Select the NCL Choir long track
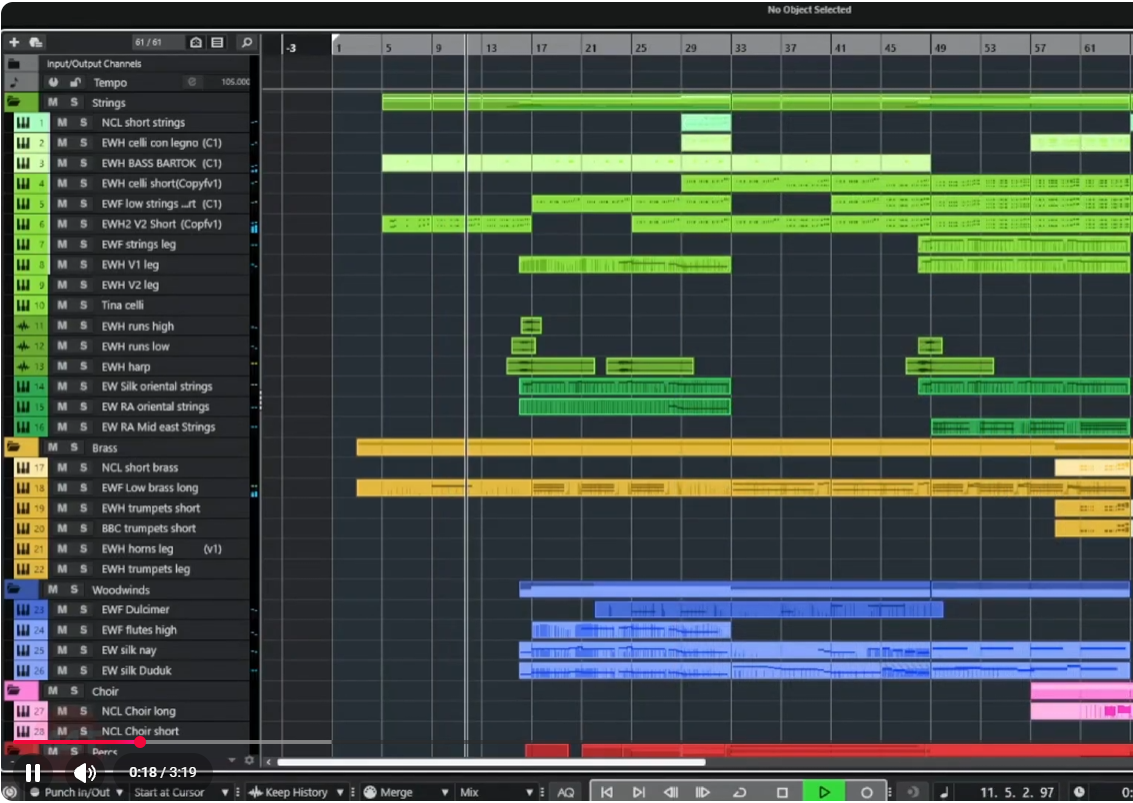The image size is (1133, 803). (x=140, y=711)
